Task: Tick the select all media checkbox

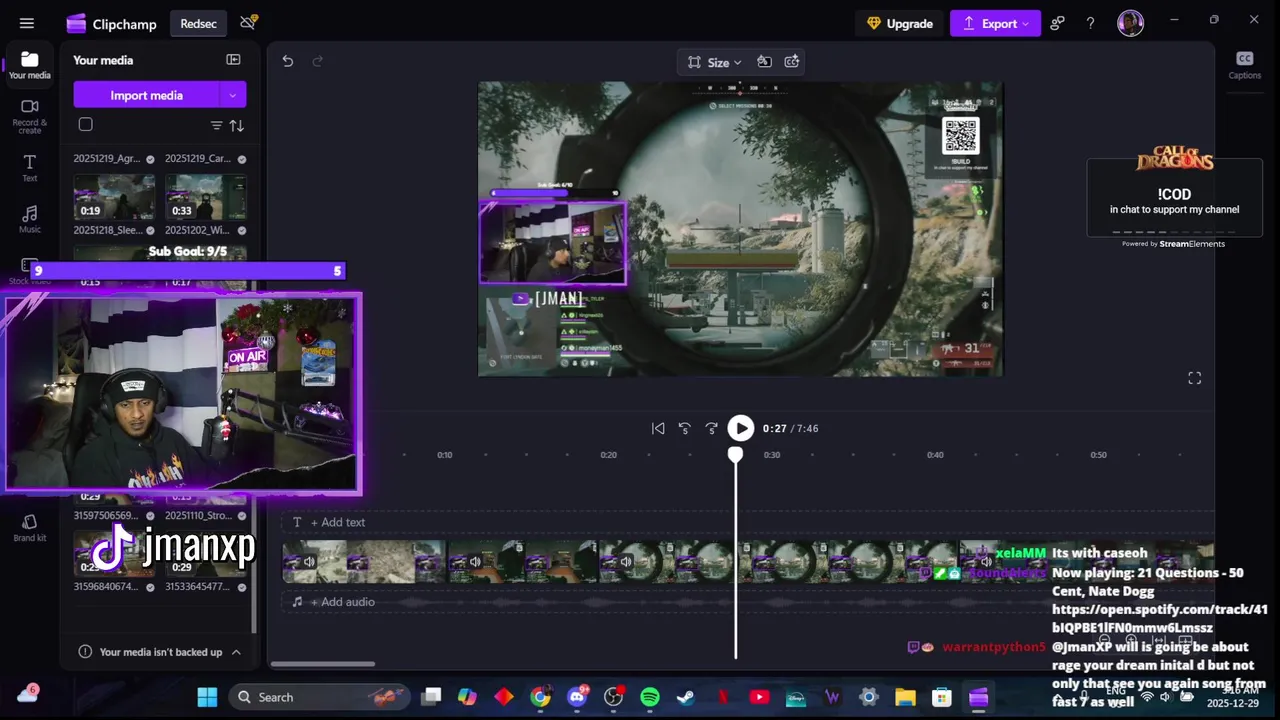Action: [x=86, y=125]
